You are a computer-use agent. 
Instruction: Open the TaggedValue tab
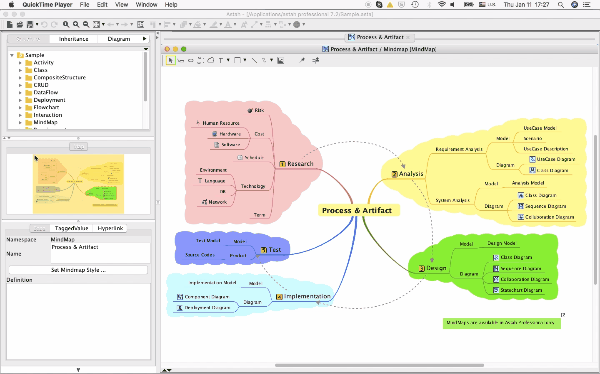tap(72, 228)
